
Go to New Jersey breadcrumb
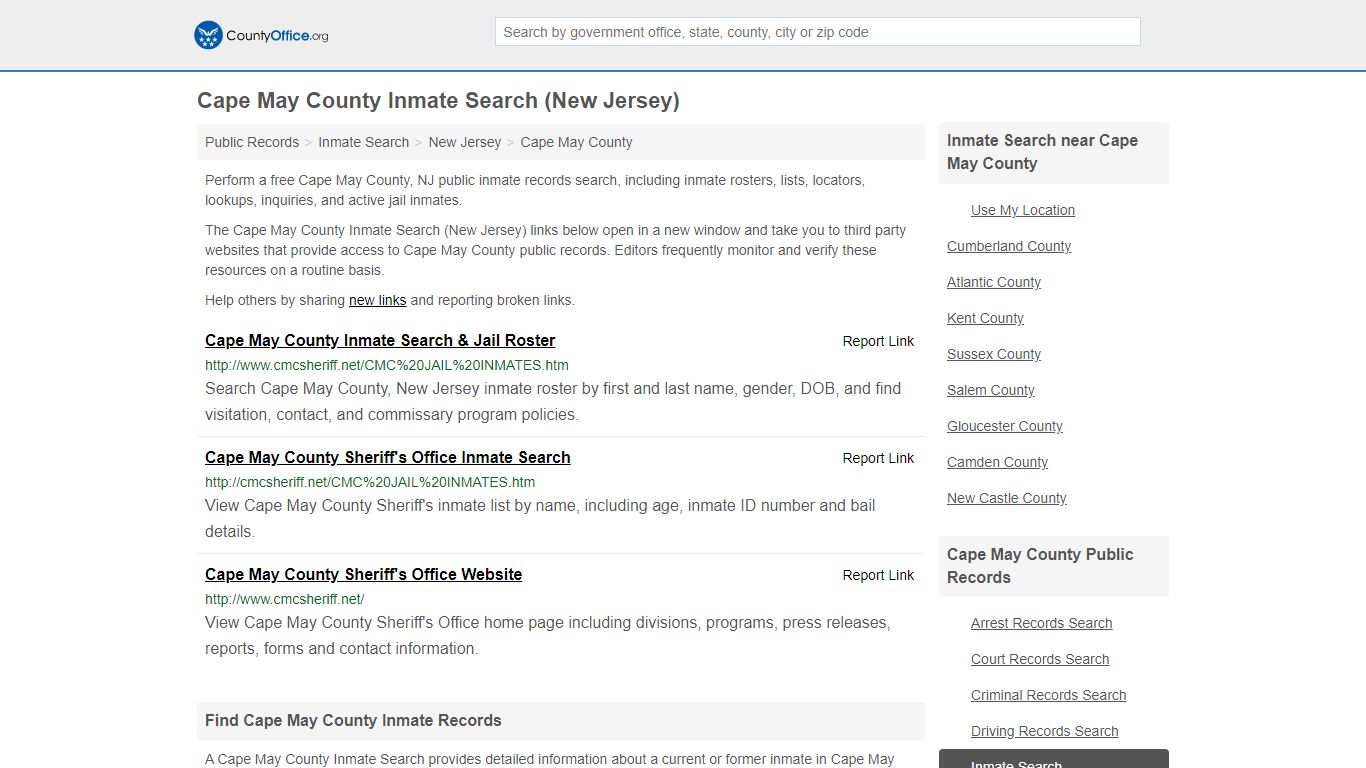click(x=465, y=142)
